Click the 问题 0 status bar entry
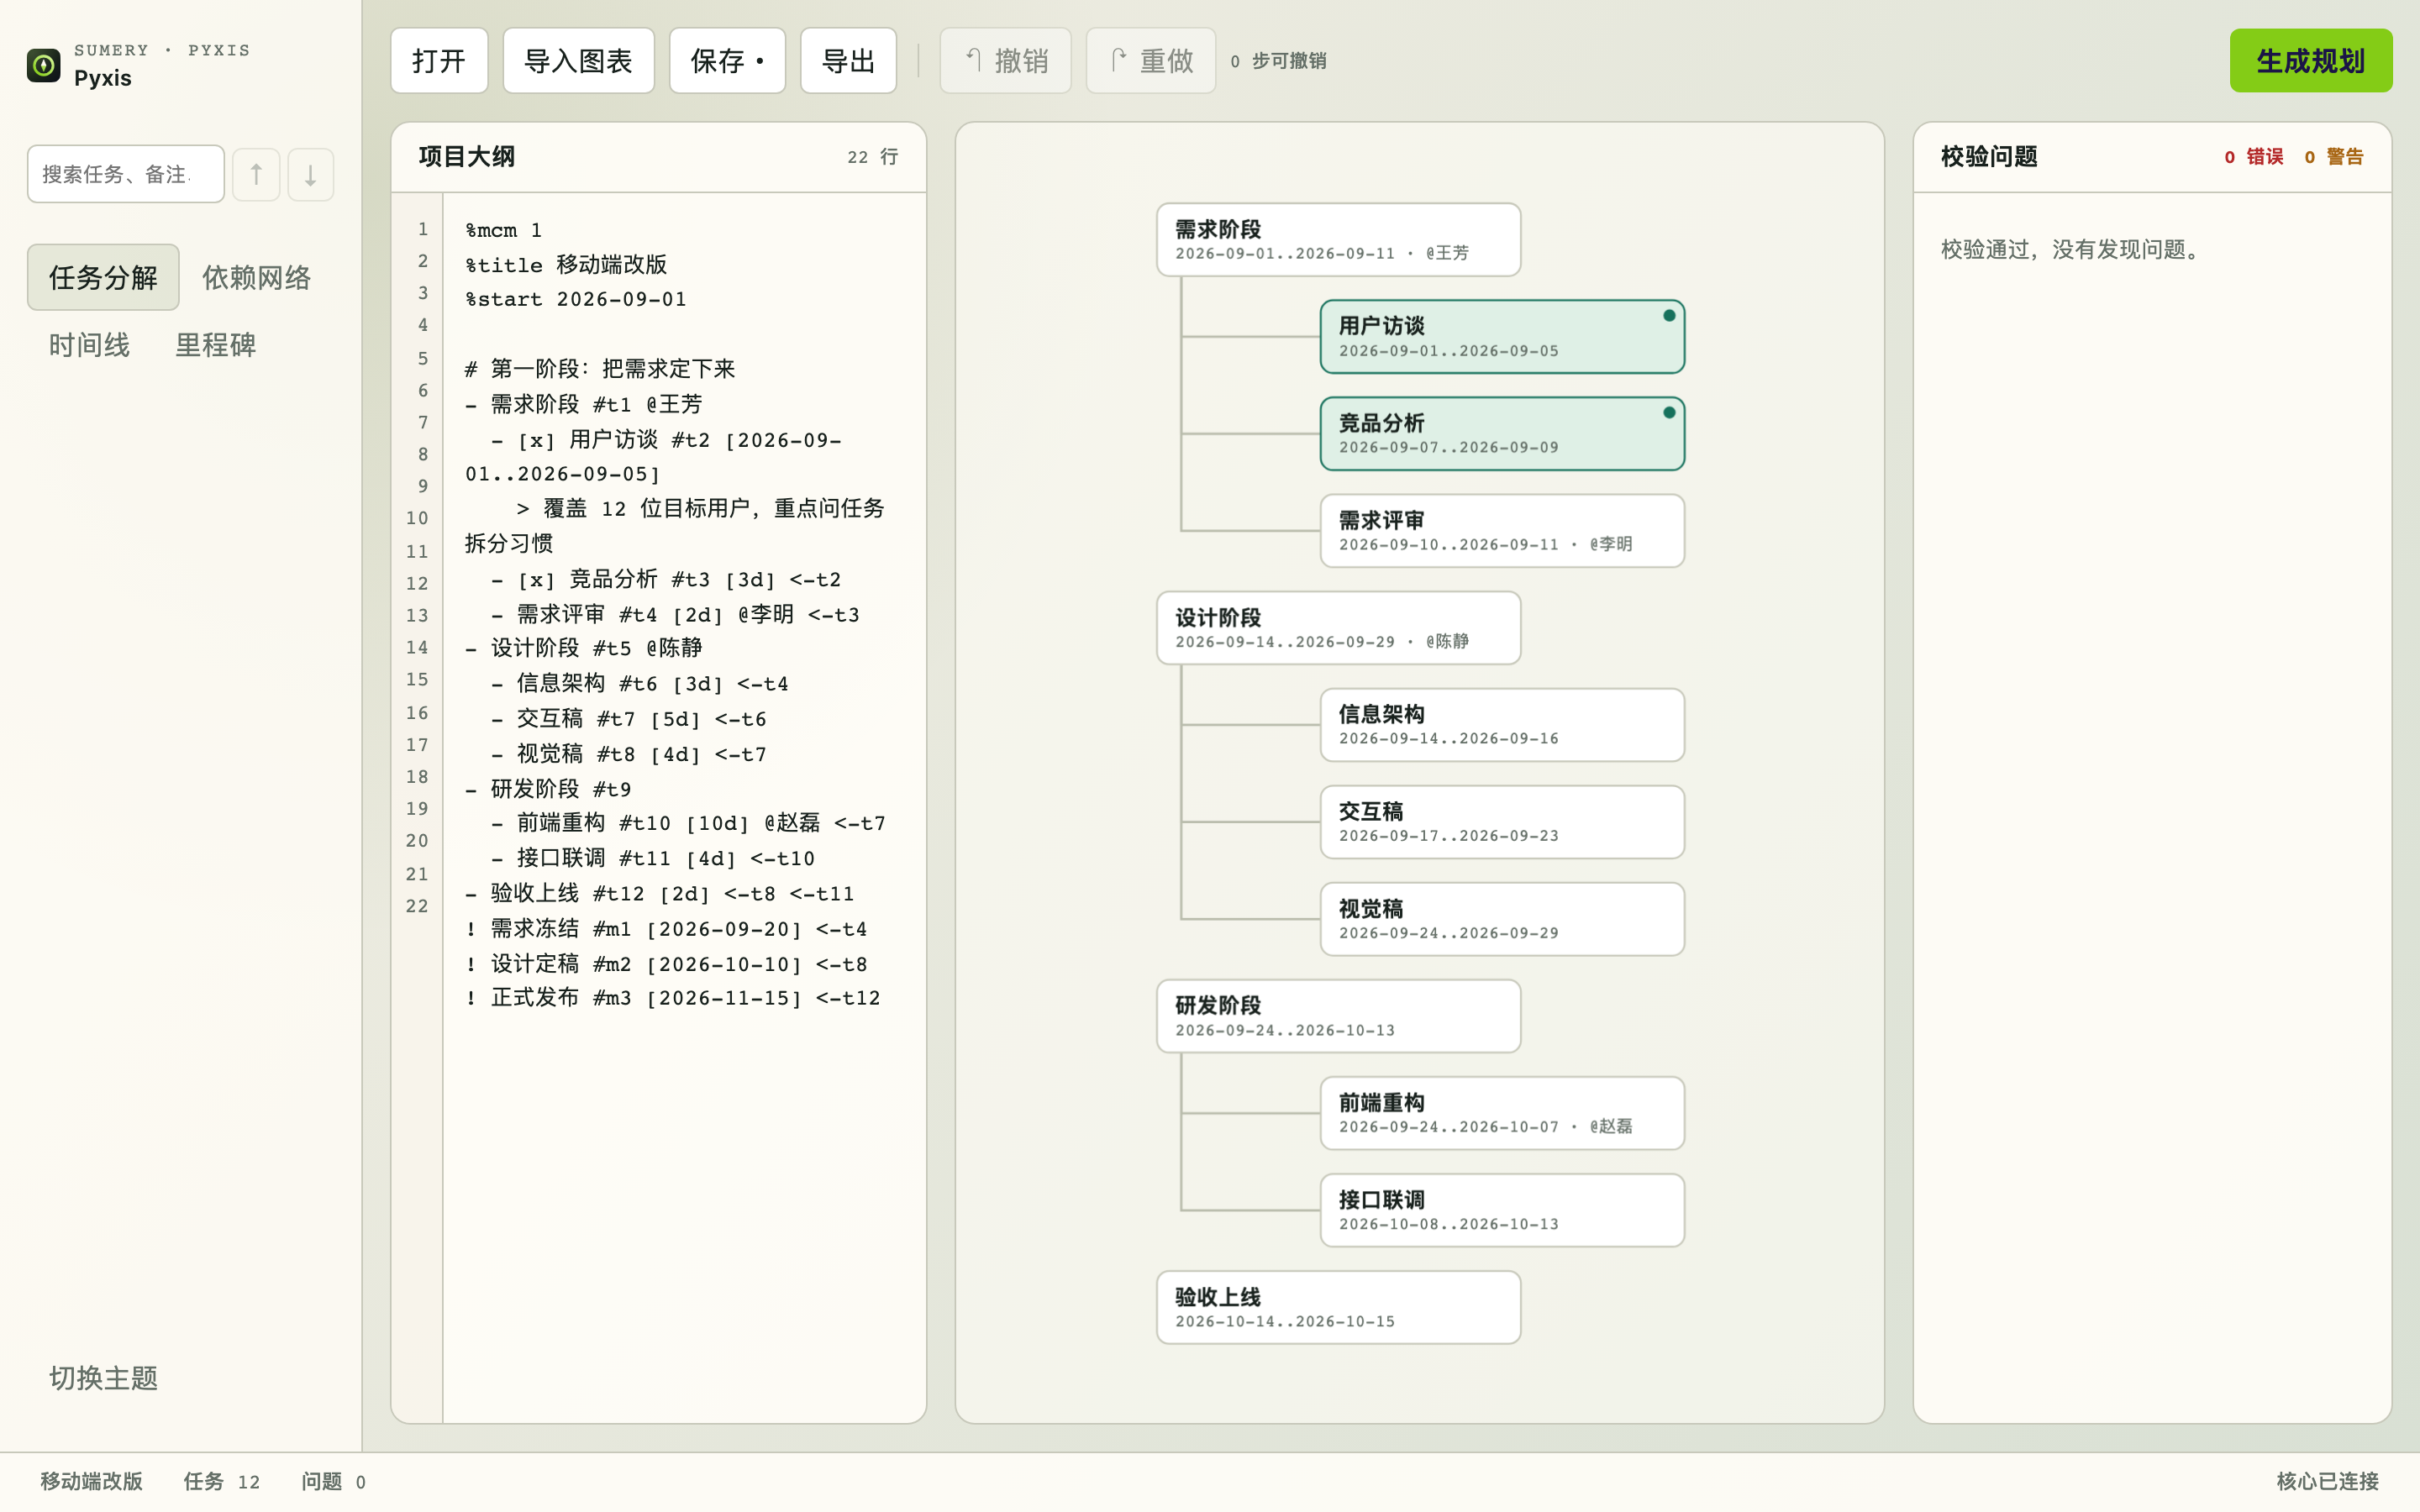 (333, 1481)
